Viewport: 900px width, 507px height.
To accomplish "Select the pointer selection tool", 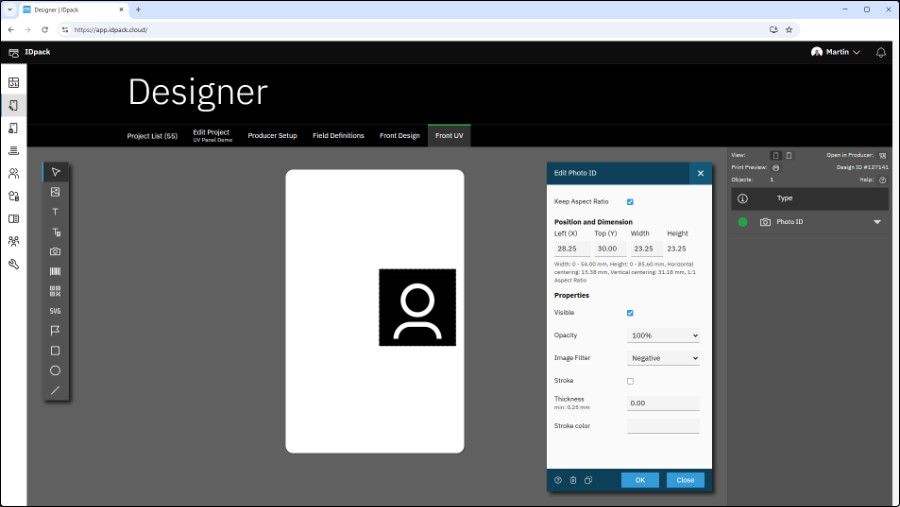I will [55, 172].
